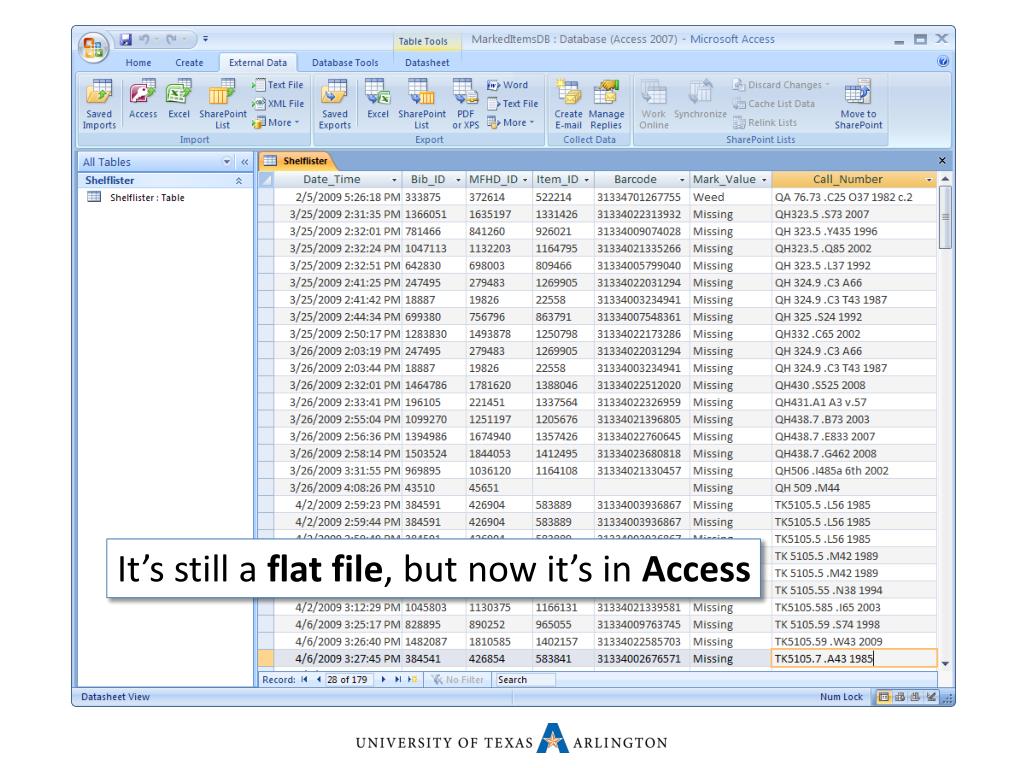Image resolution: width=1024 pixels, height=768 pixels.
Task: Open Saved Exports
Action: pyautogui.click(x=334, y=104)
